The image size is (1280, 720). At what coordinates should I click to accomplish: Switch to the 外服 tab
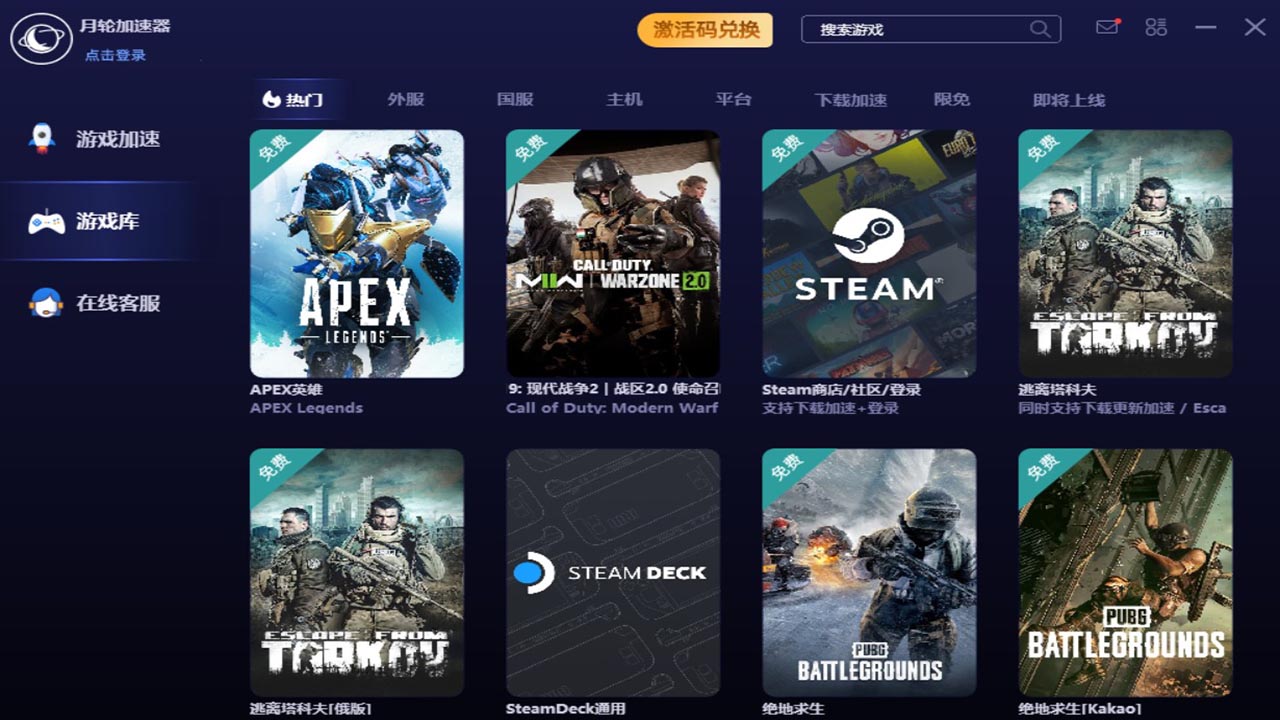[406, 99]
